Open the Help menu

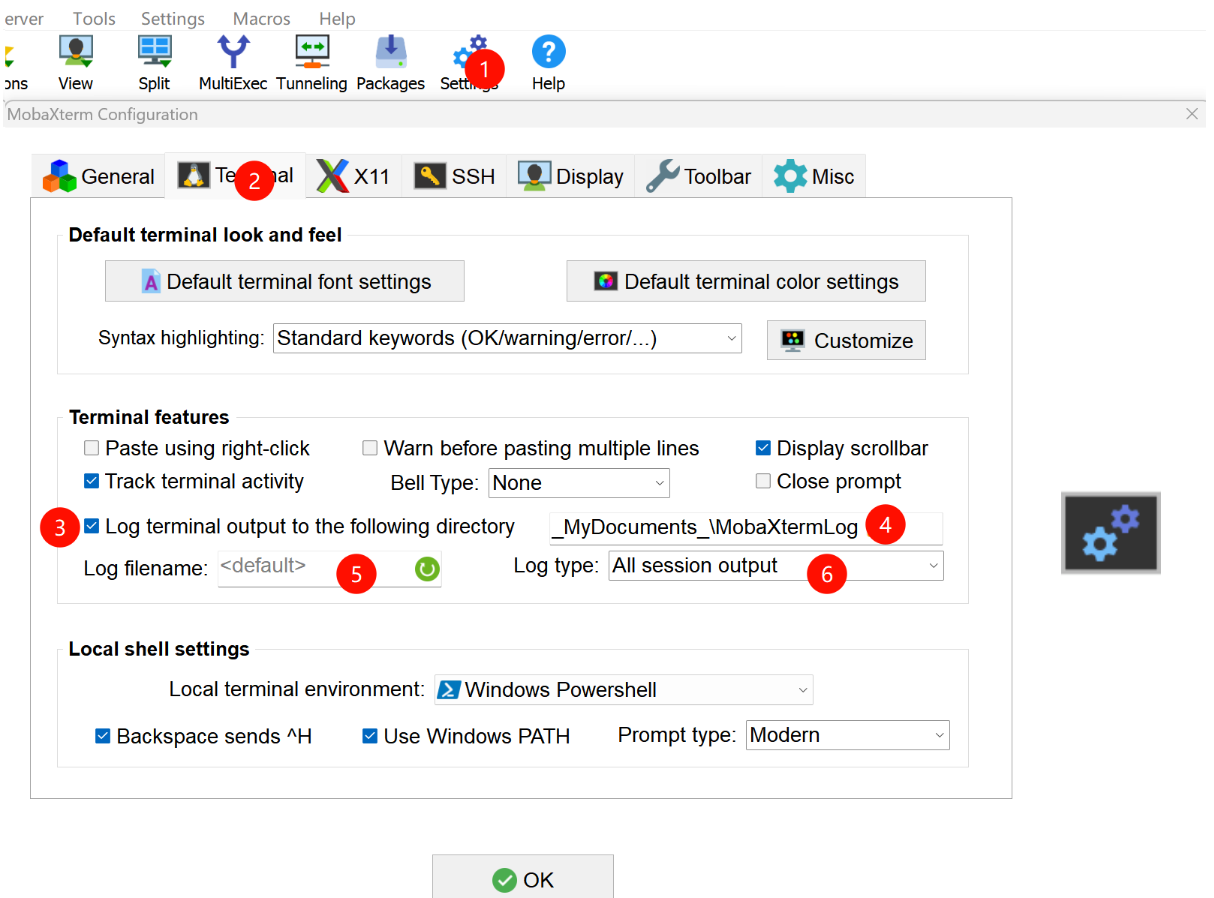[x=337, y=19]
